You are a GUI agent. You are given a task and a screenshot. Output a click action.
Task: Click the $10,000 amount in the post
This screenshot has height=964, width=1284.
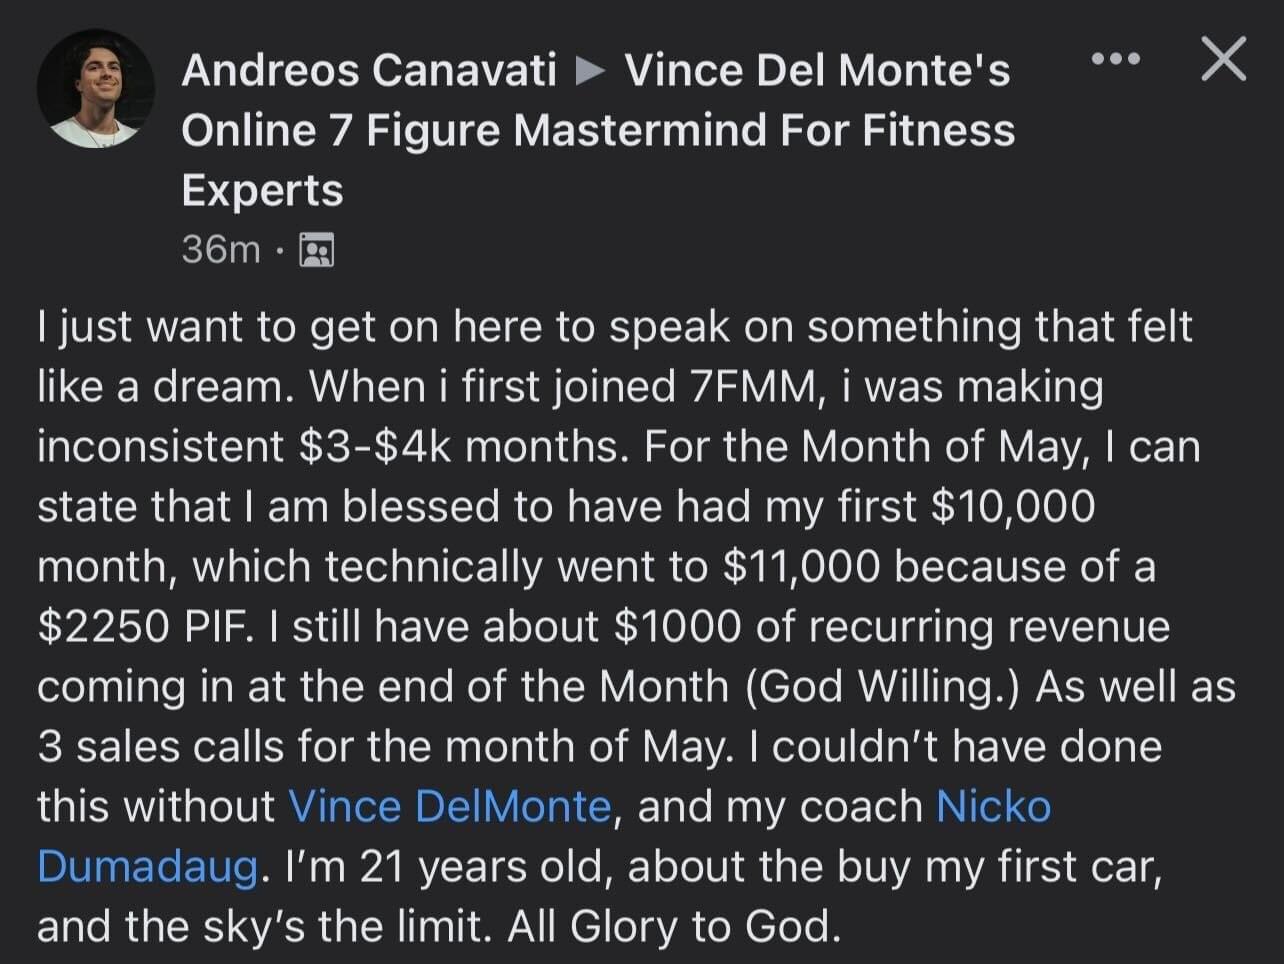click(x=1012, y=507)
